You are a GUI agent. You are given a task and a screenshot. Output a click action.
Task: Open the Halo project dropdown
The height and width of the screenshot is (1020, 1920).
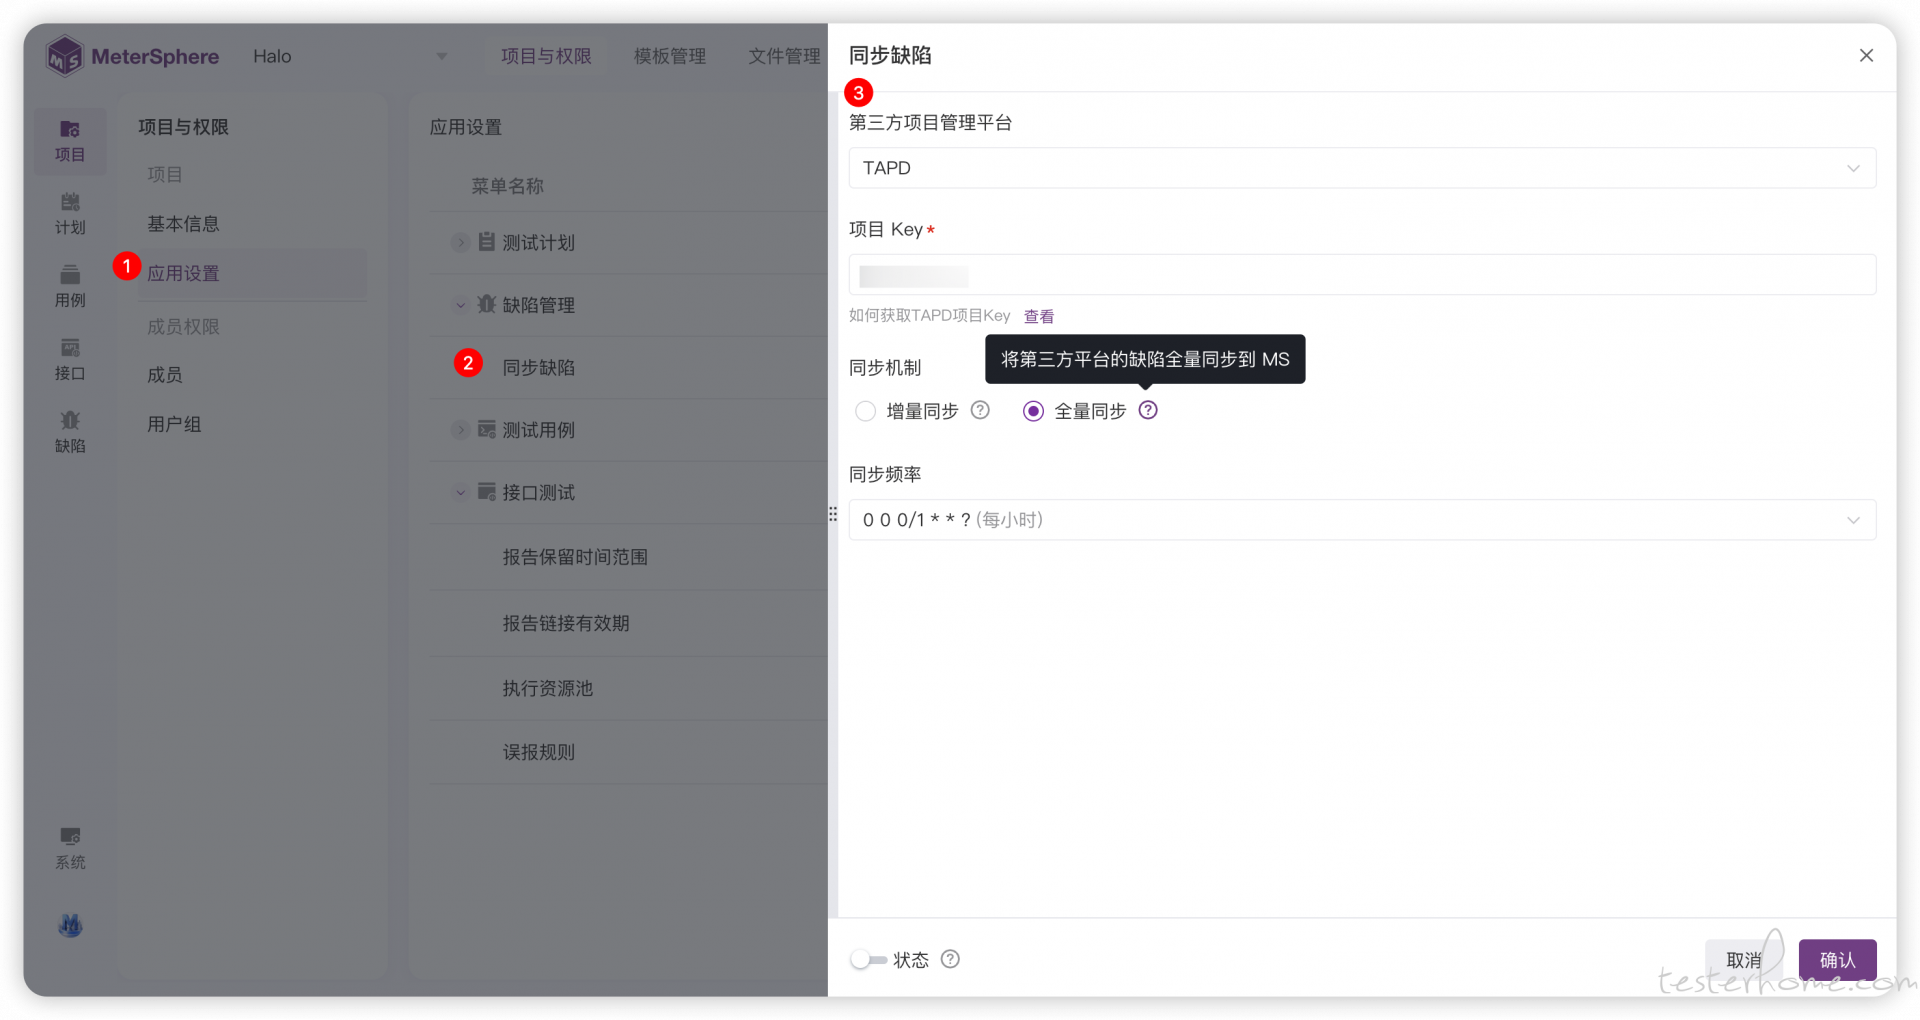point(350,57)
